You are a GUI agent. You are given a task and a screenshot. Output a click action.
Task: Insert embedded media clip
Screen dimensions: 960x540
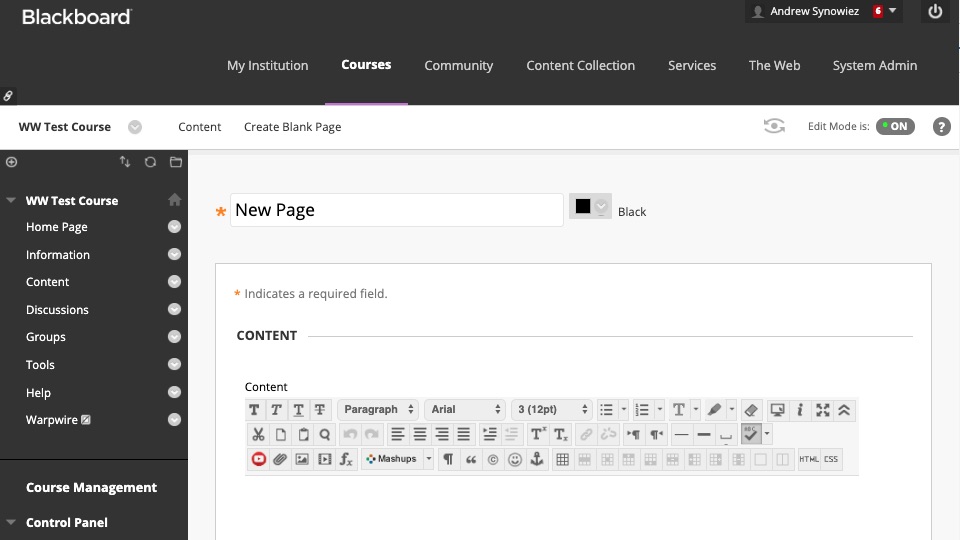(324, 459)
